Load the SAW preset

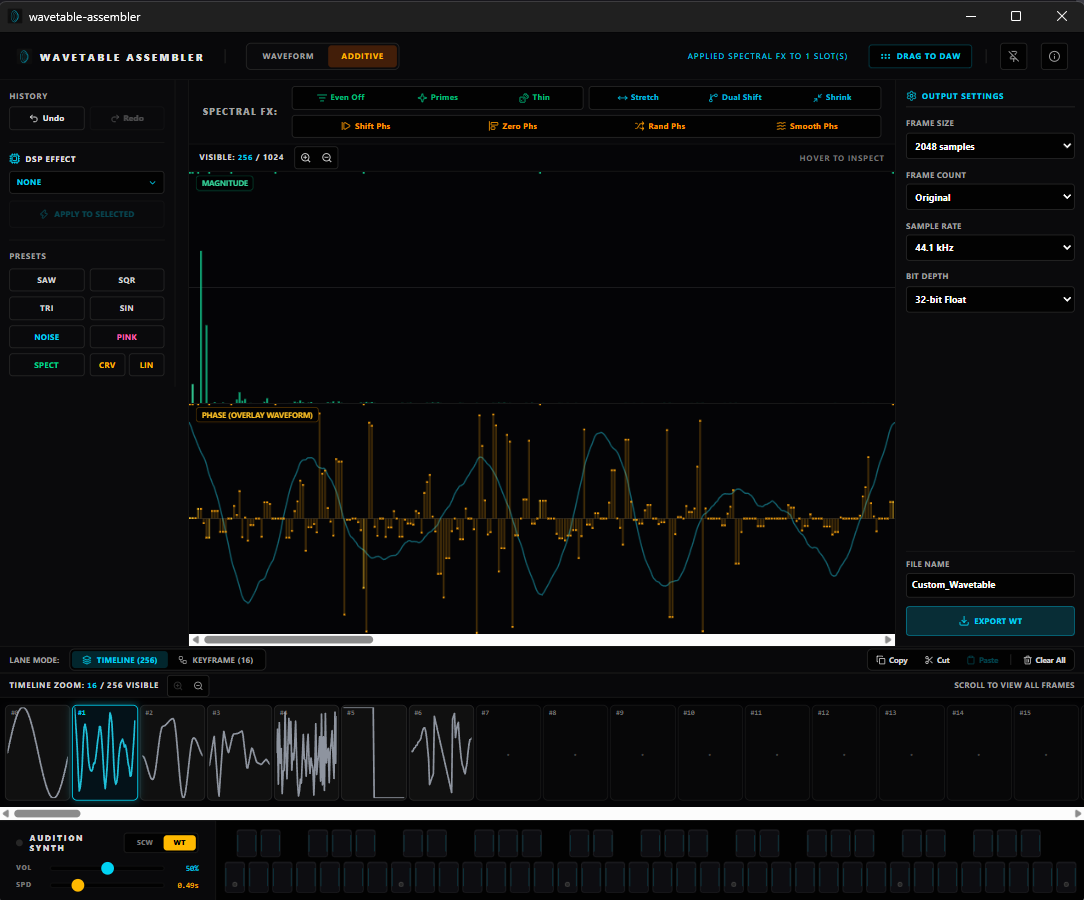[x=47, y=280]
